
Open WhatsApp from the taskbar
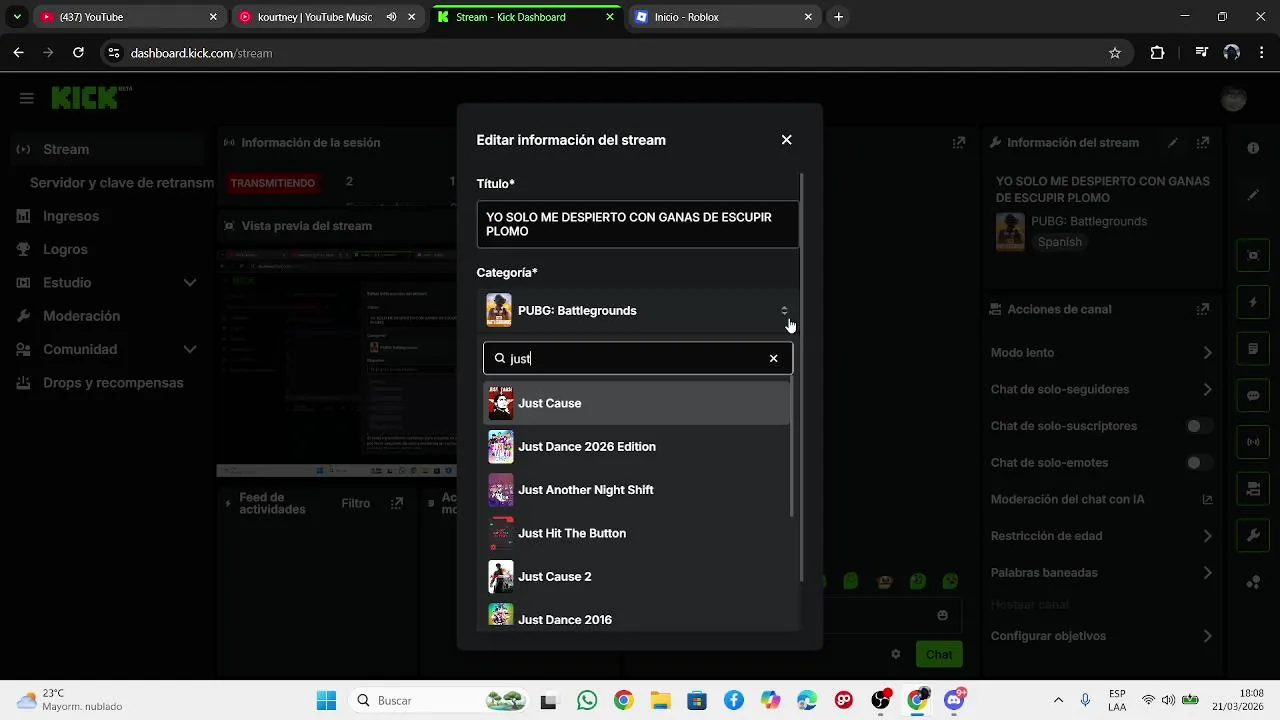click(586, 700)
